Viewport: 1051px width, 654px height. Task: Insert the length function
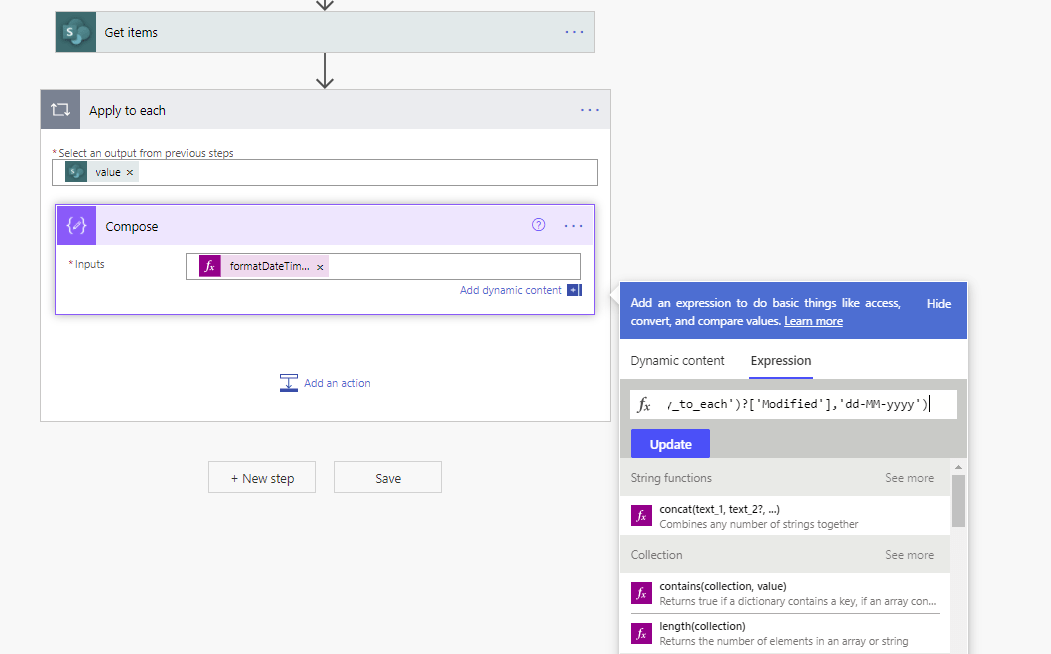(x=785, y=633)
